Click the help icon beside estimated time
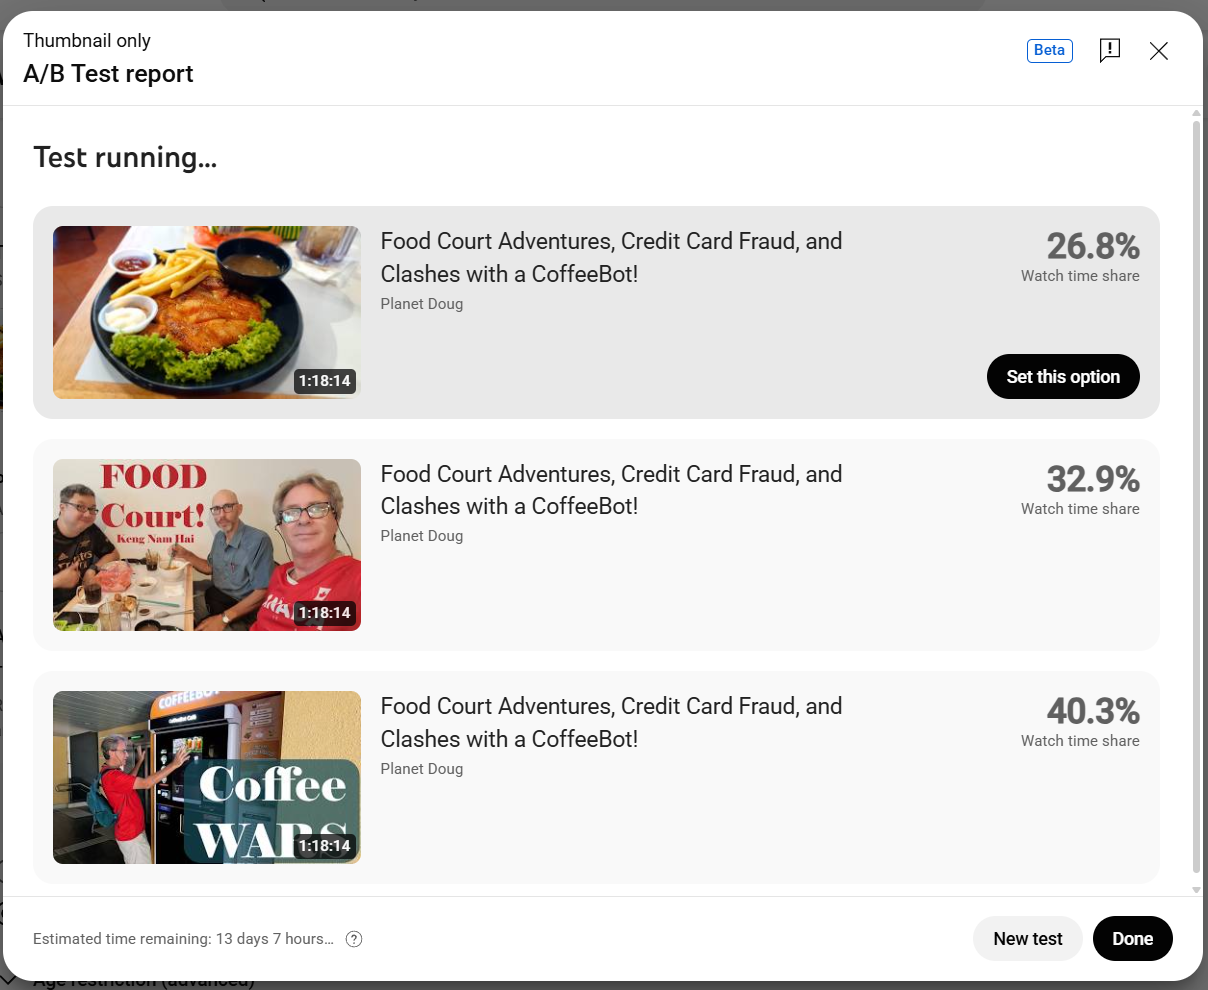The height and width of the screenshot is (990, 1208). click(354, 939)
